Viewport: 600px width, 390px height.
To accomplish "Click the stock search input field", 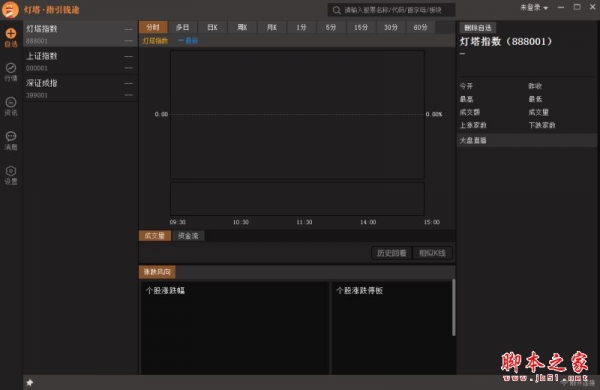I will pos(391,10).
